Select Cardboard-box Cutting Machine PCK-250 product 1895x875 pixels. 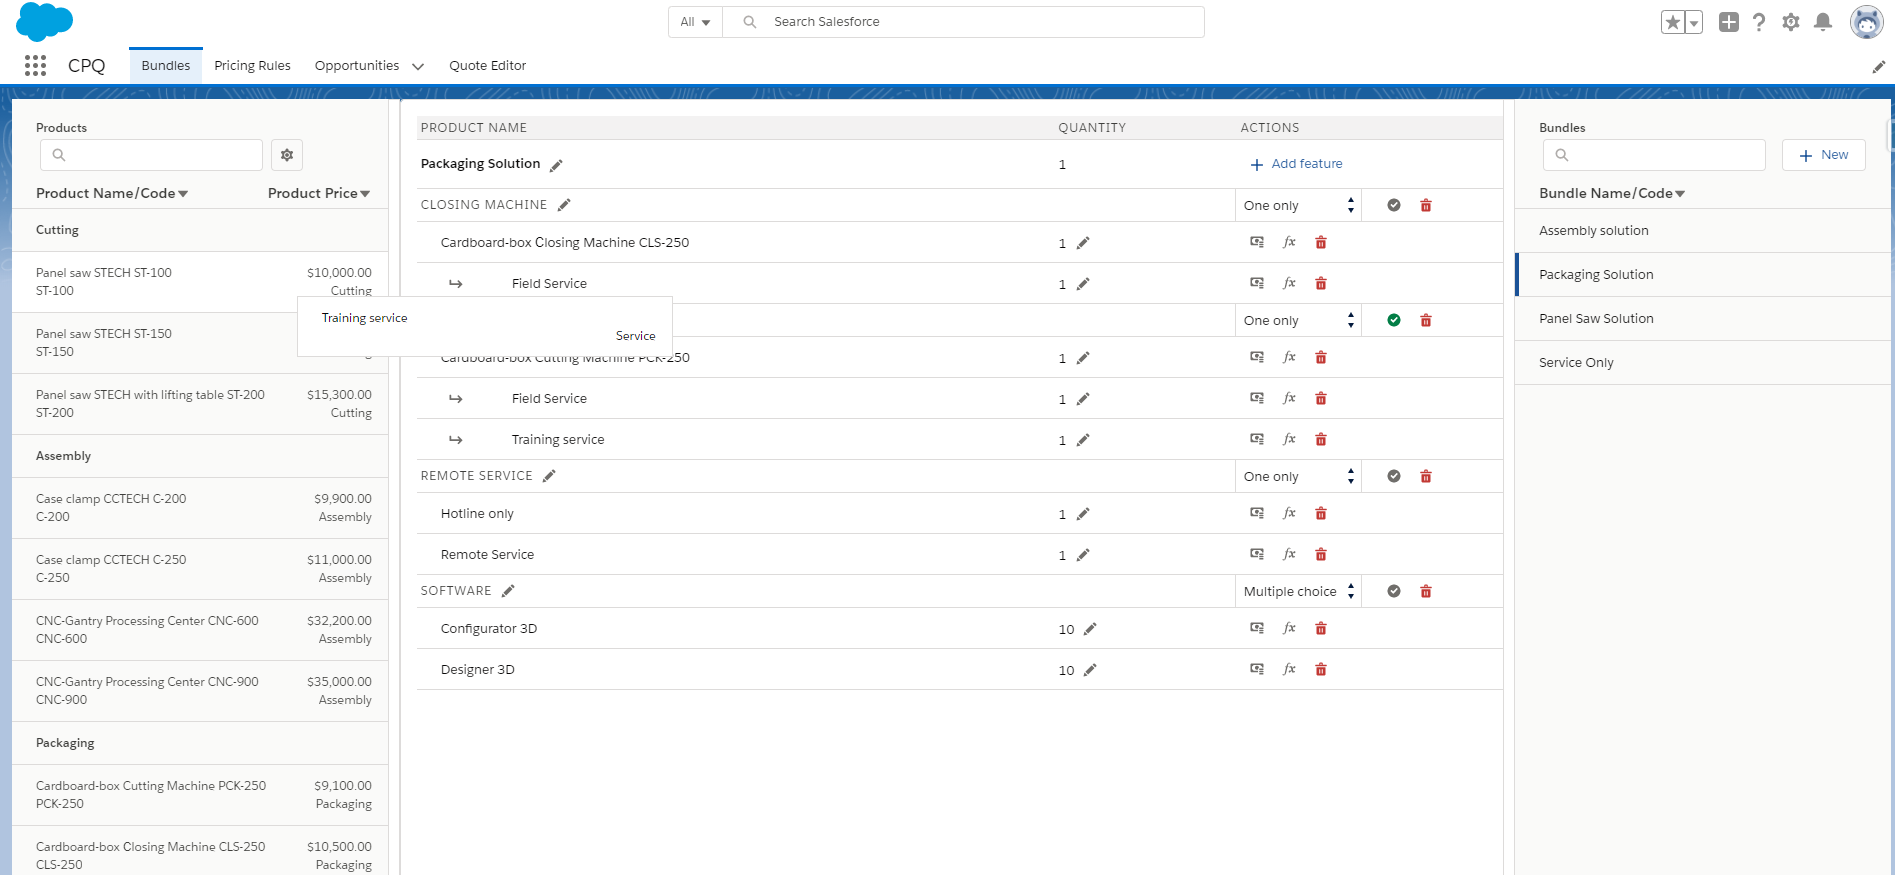[x=200, y=795]
